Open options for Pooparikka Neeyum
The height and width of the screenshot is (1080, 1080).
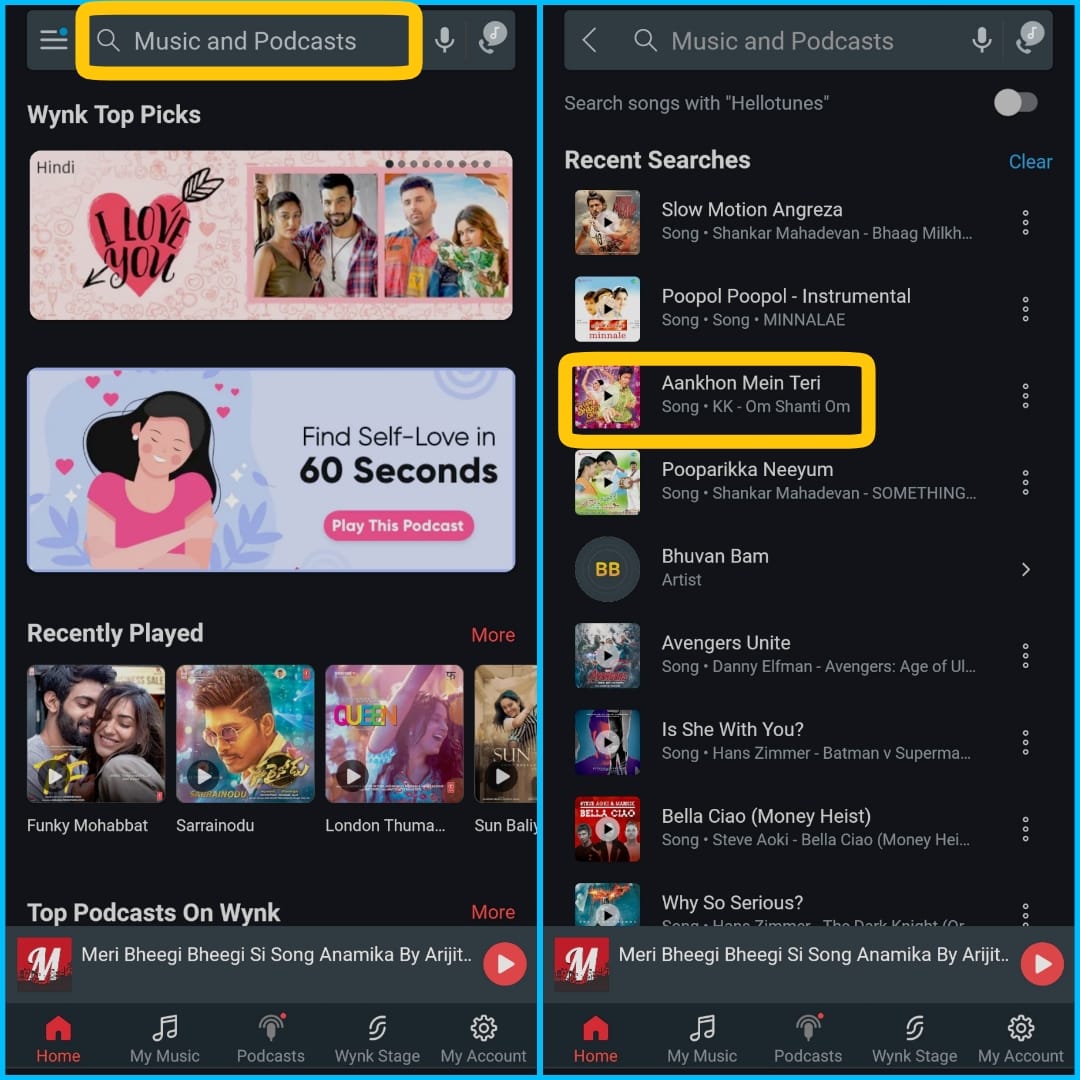[1025, 483]
